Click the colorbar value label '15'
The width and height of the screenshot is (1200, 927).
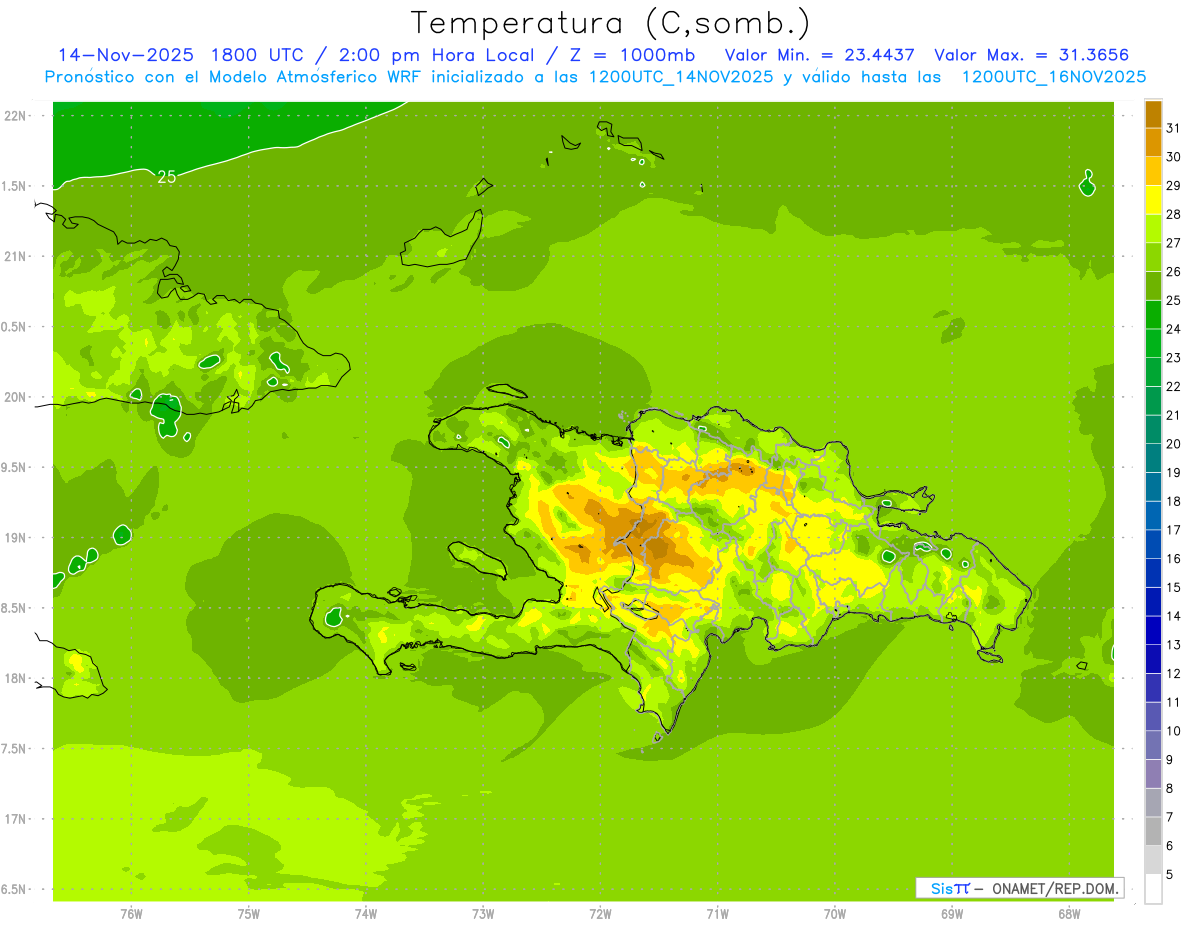click(1174, 587)
